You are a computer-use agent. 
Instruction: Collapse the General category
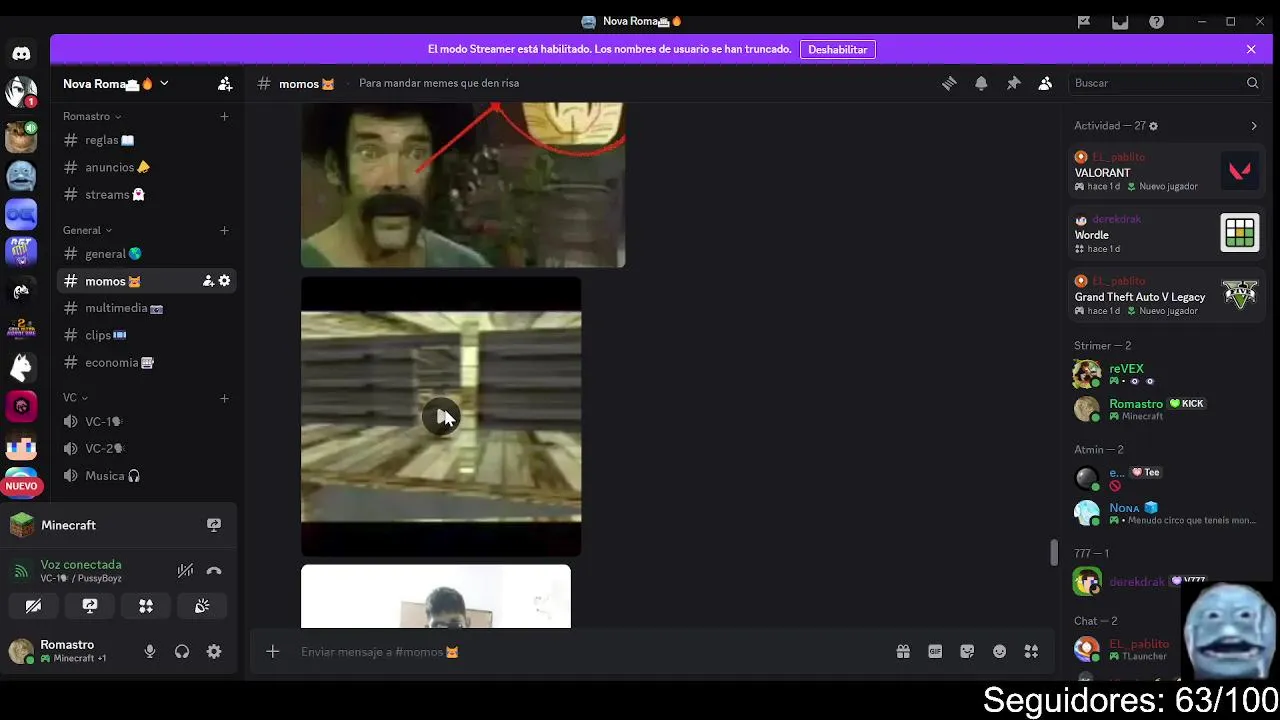87,231
